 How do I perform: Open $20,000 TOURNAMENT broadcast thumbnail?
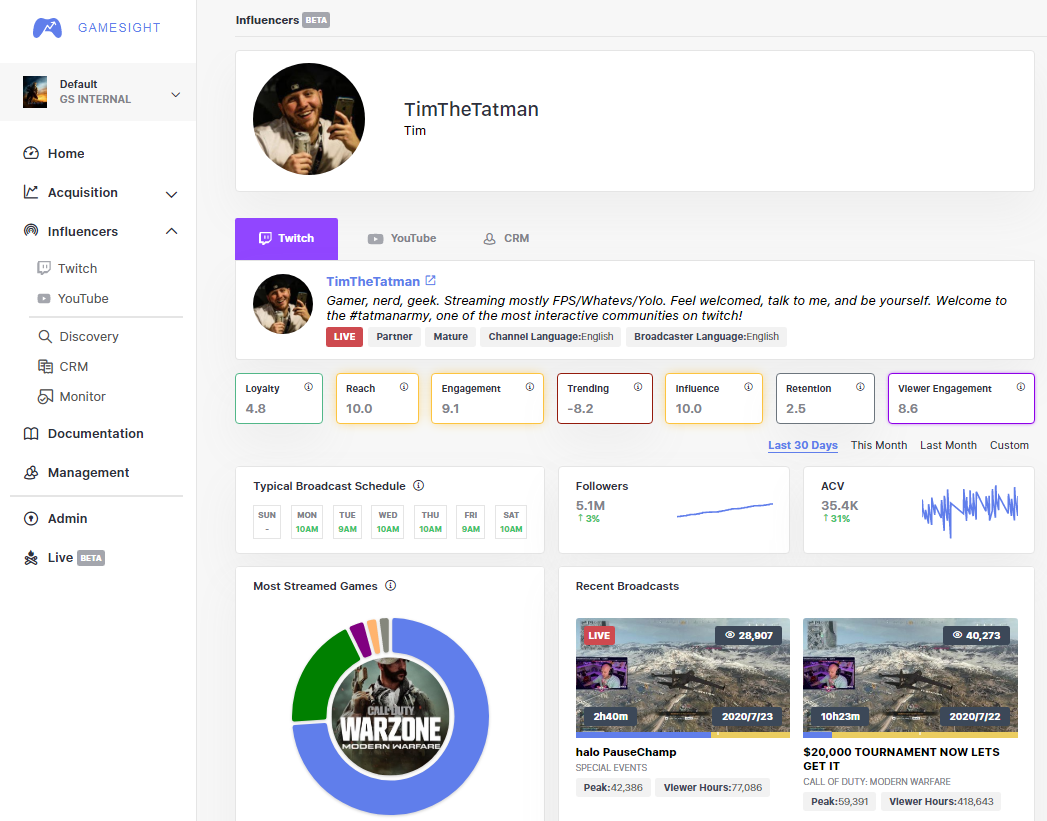pyautogui.click(x=910, y=677)
